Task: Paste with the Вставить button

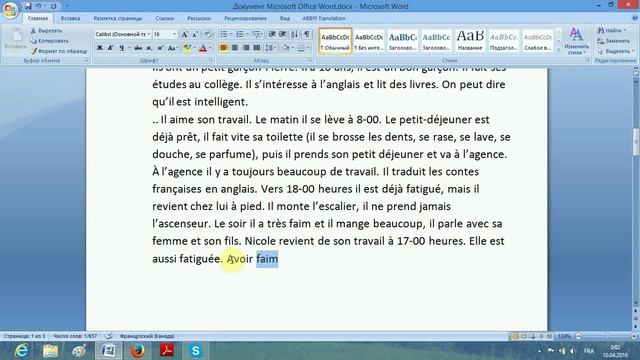Action: point(15,40)
